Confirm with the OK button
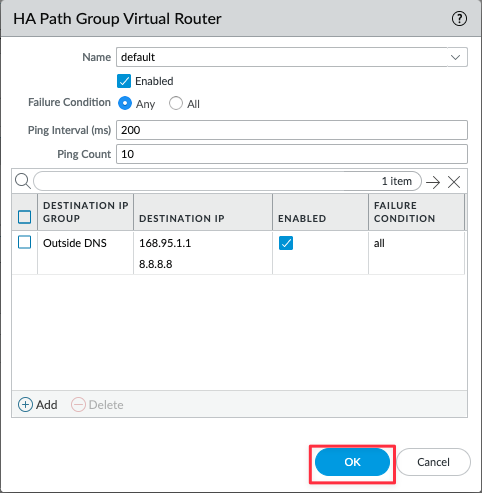Image resolution: width=482 pixels, height=493 pixels. pos(352,462)
